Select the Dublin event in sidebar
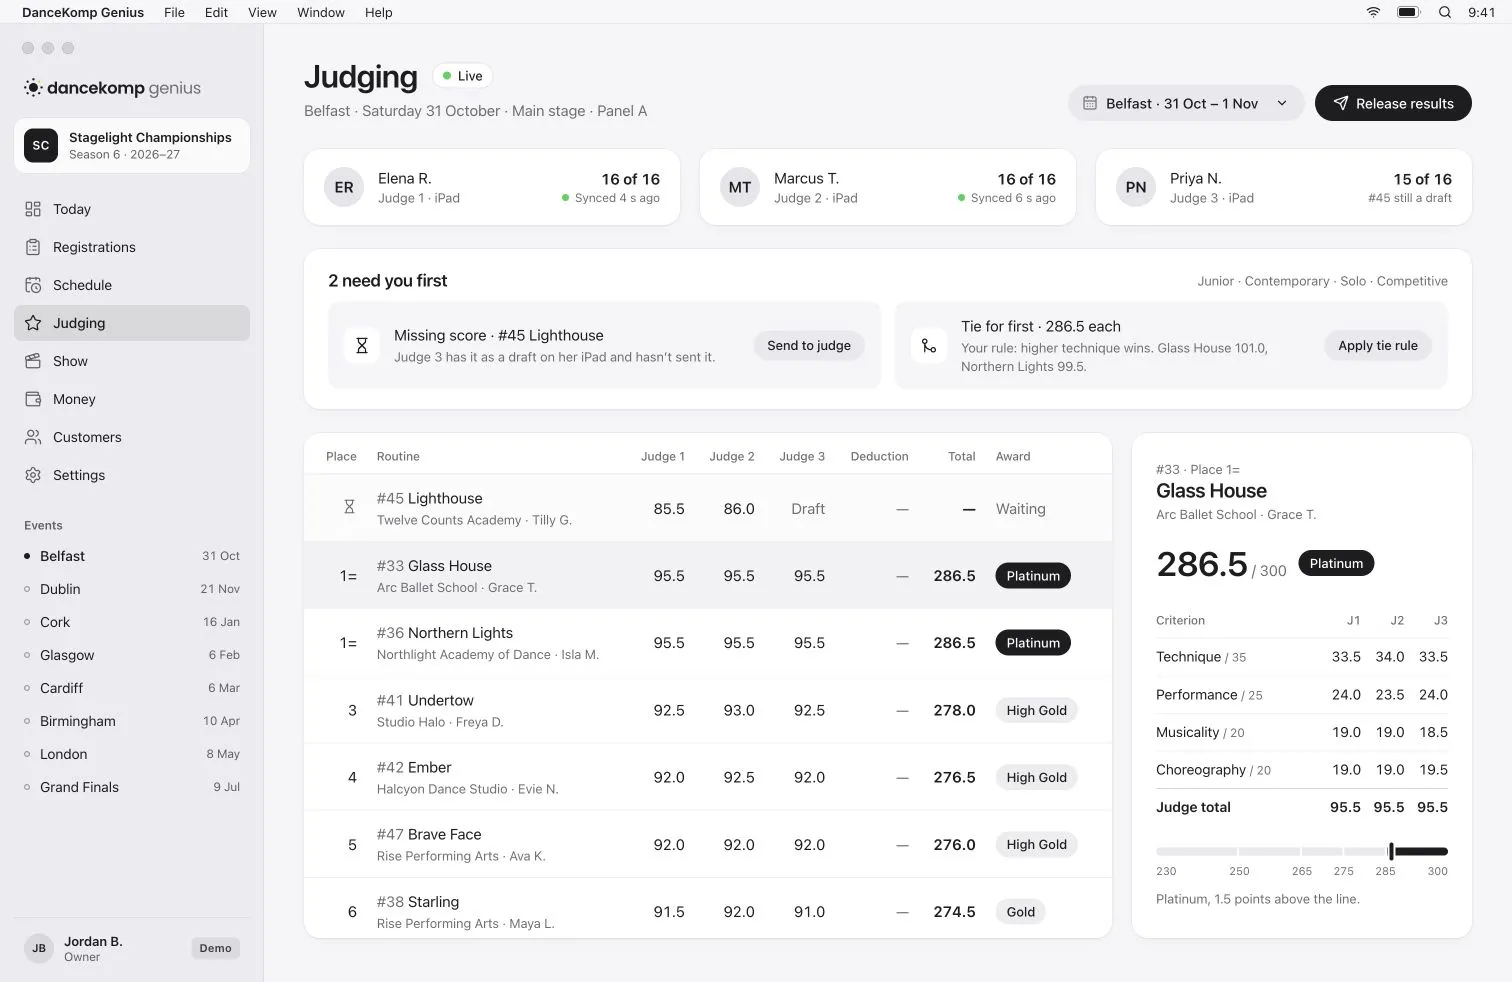1512x982 pixels. click(132, 589)
